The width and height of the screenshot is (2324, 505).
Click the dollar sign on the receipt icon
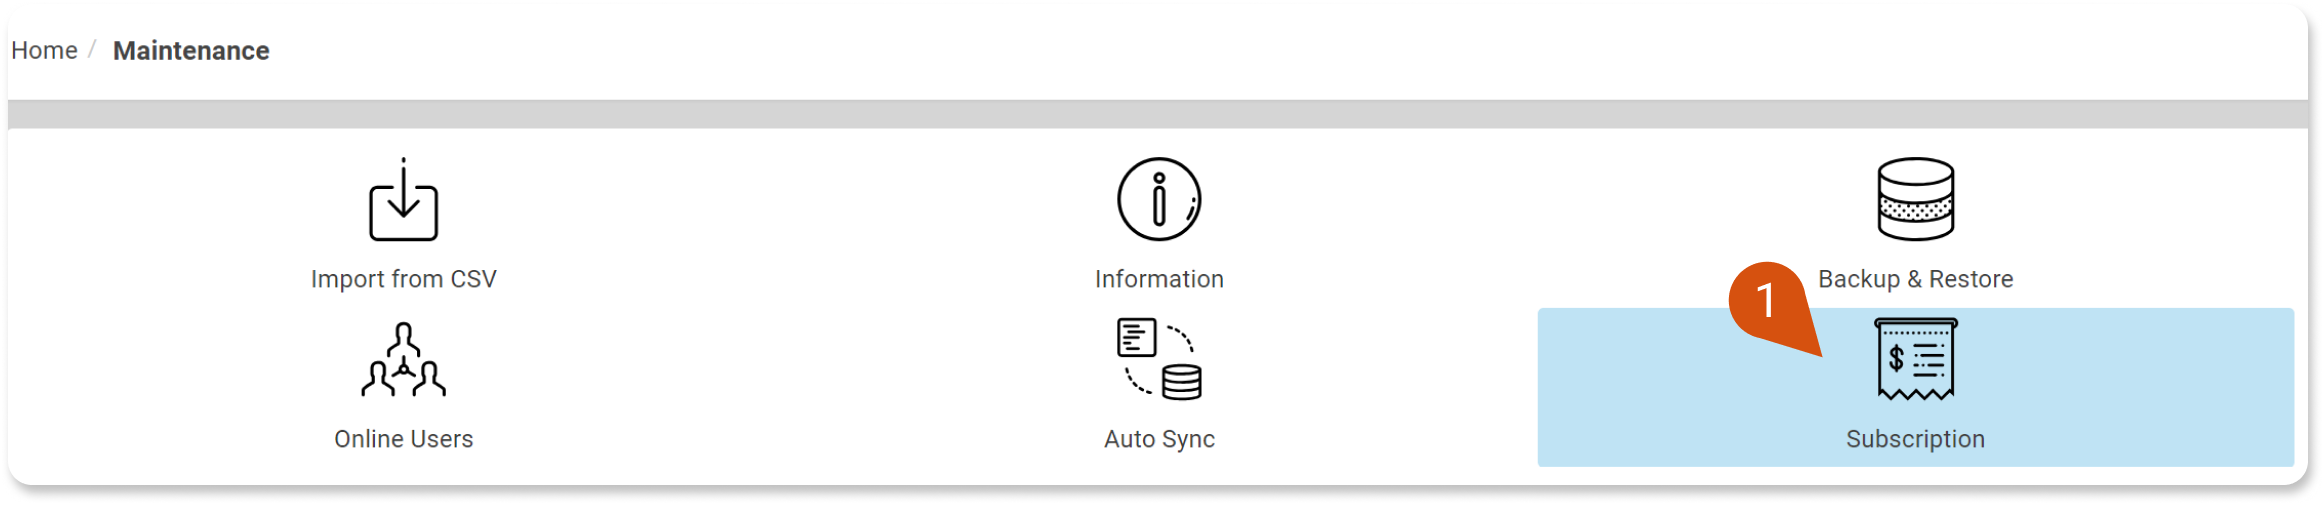point(1896,358)
